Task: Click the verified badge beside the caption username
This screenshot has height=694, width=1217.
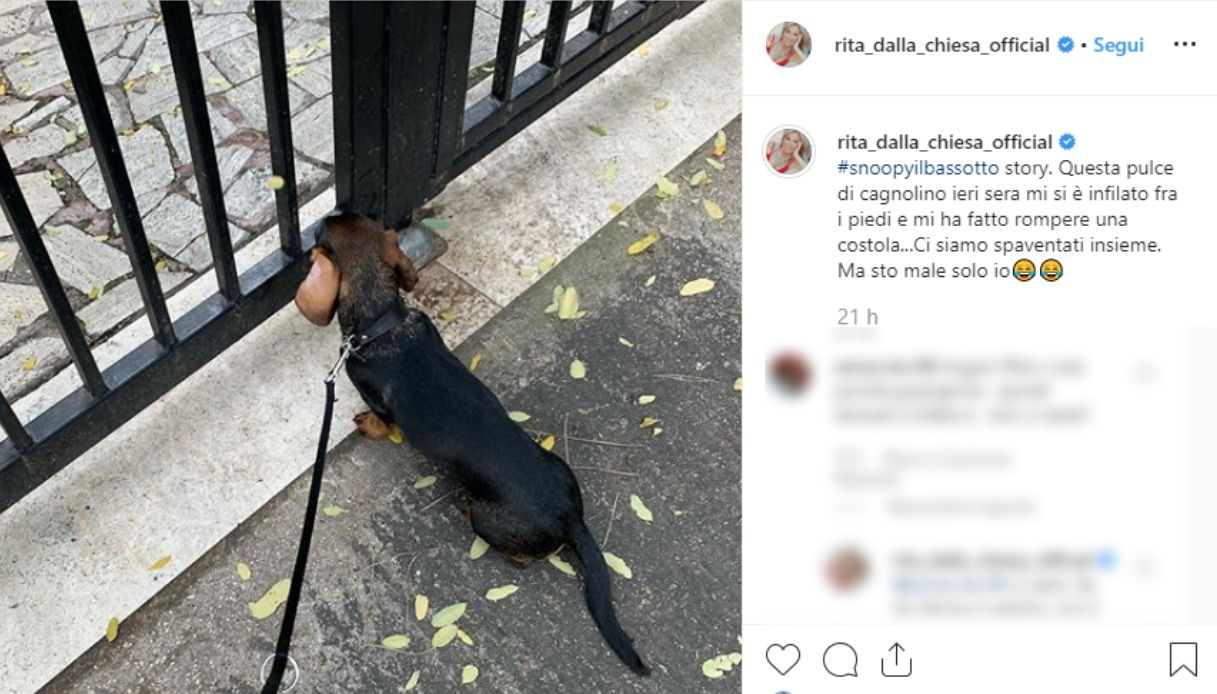Action: (1066, 142)
